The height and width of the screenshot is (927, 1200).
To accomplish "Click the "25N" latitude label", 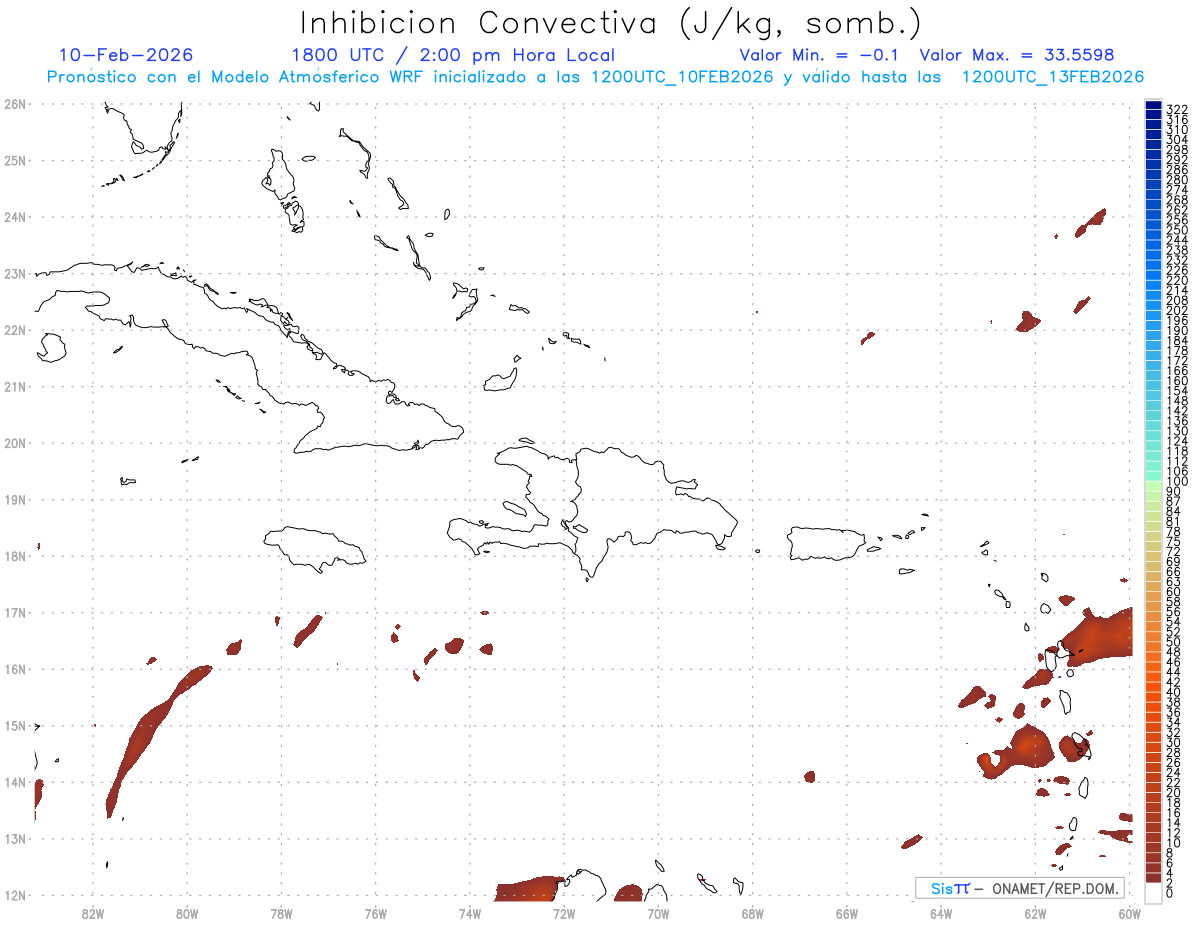I will point(14,160).
